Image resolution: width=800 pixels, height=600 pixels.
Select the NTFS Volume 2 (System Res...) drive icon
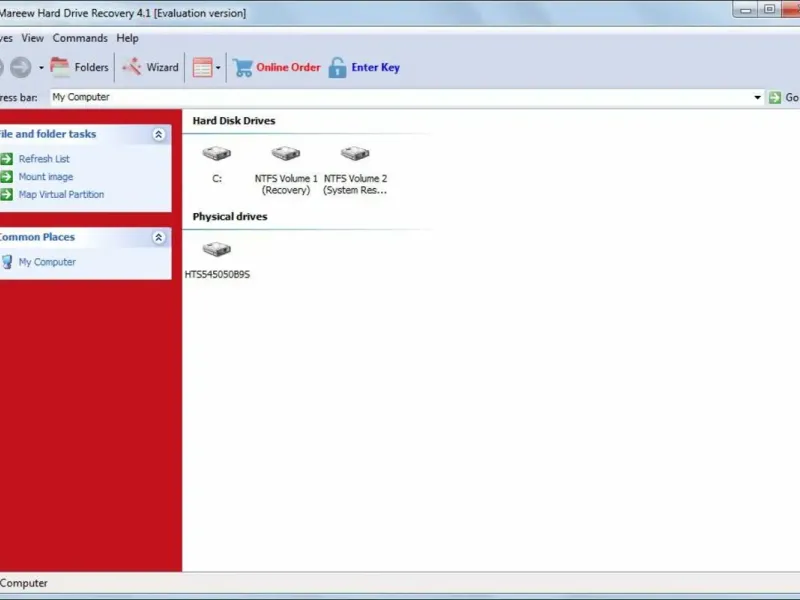pyautogui.click(x=355, y=153)
